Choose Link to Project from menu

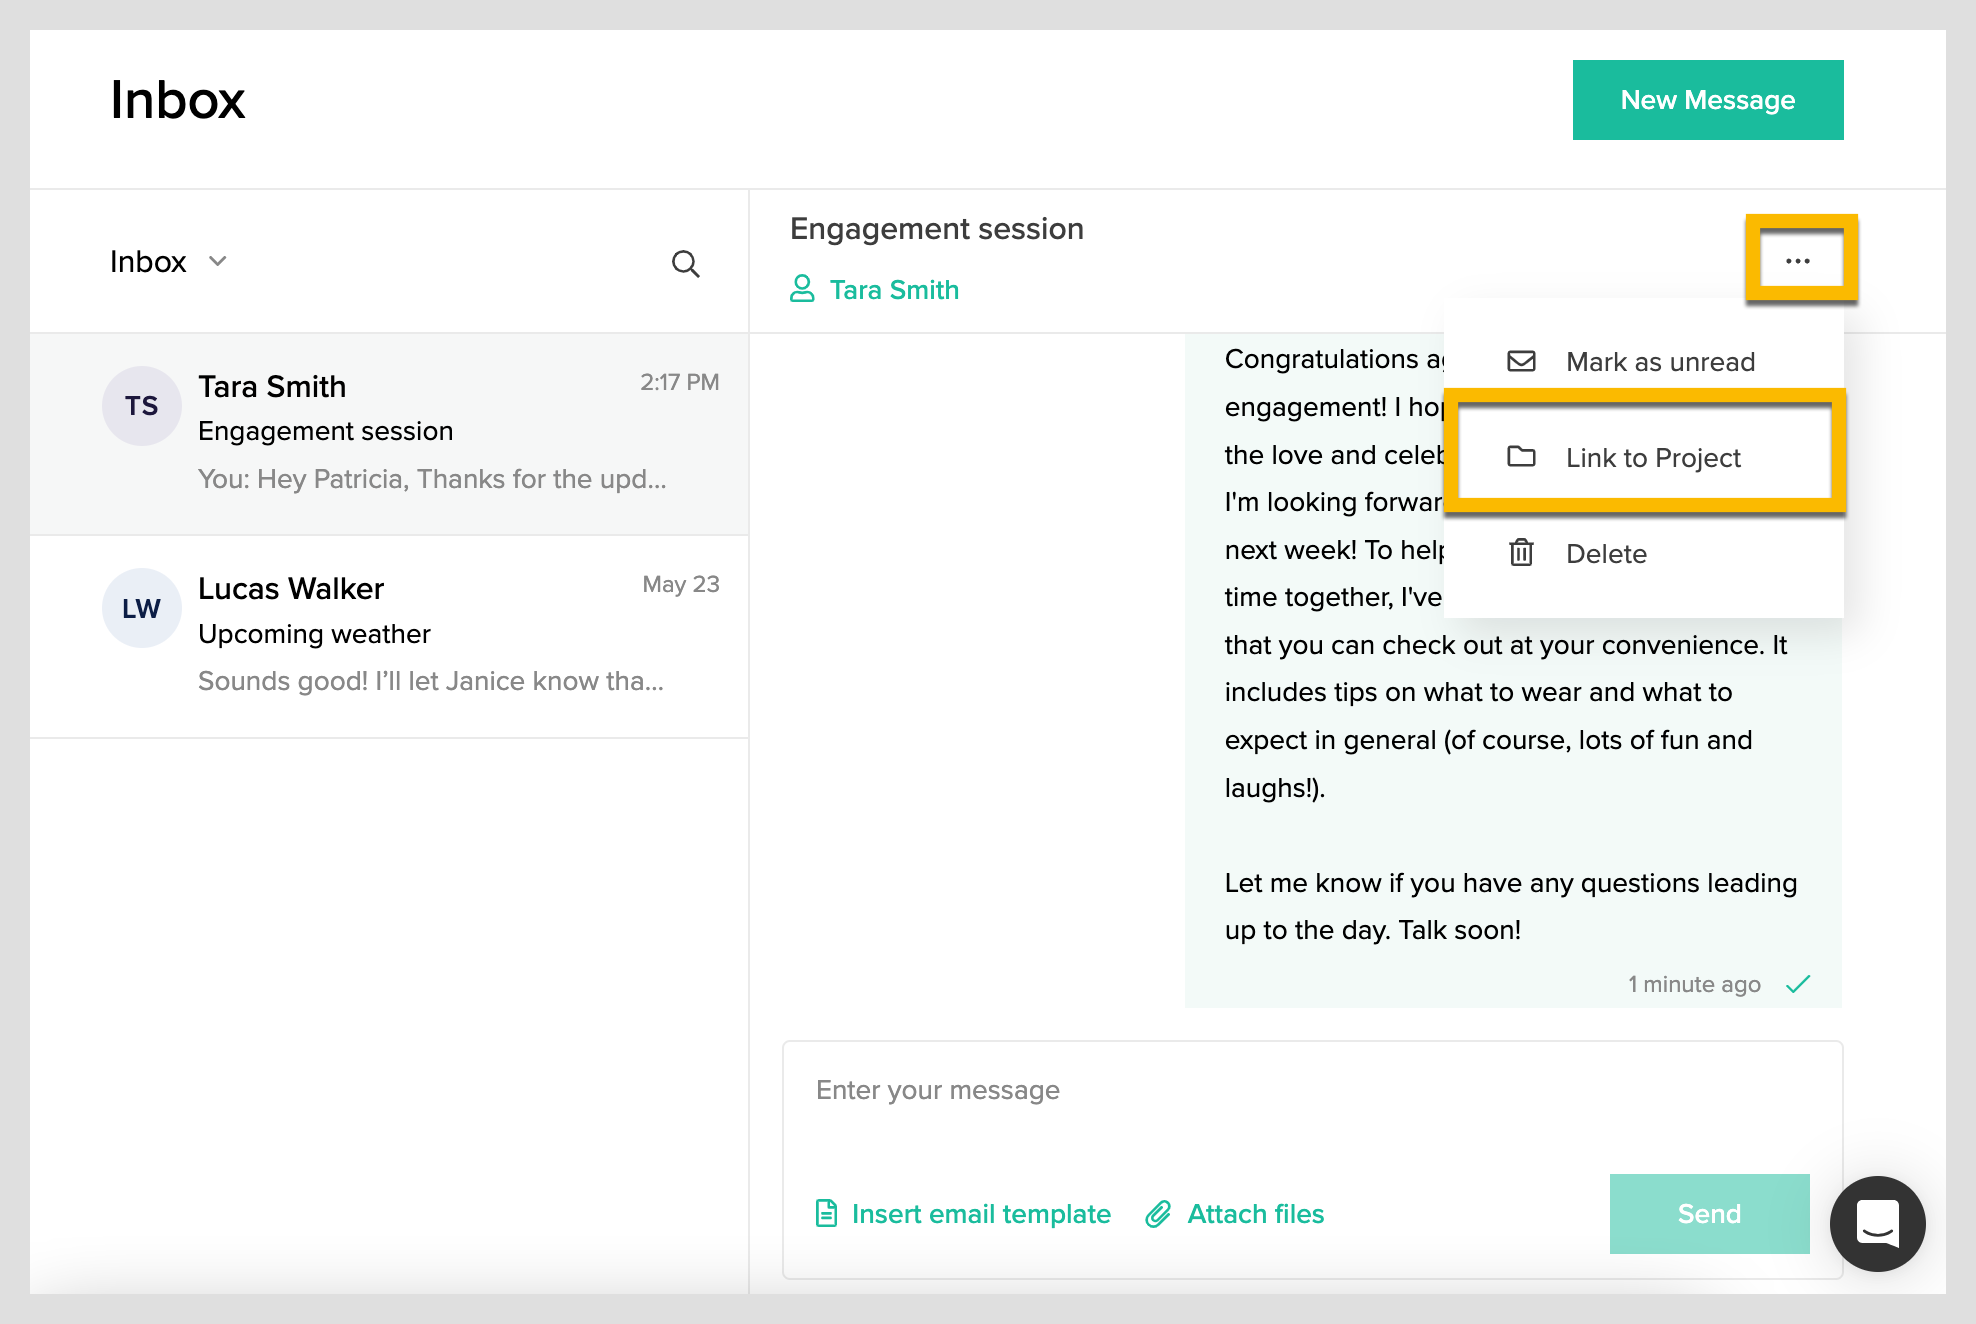click(1652, 458)
